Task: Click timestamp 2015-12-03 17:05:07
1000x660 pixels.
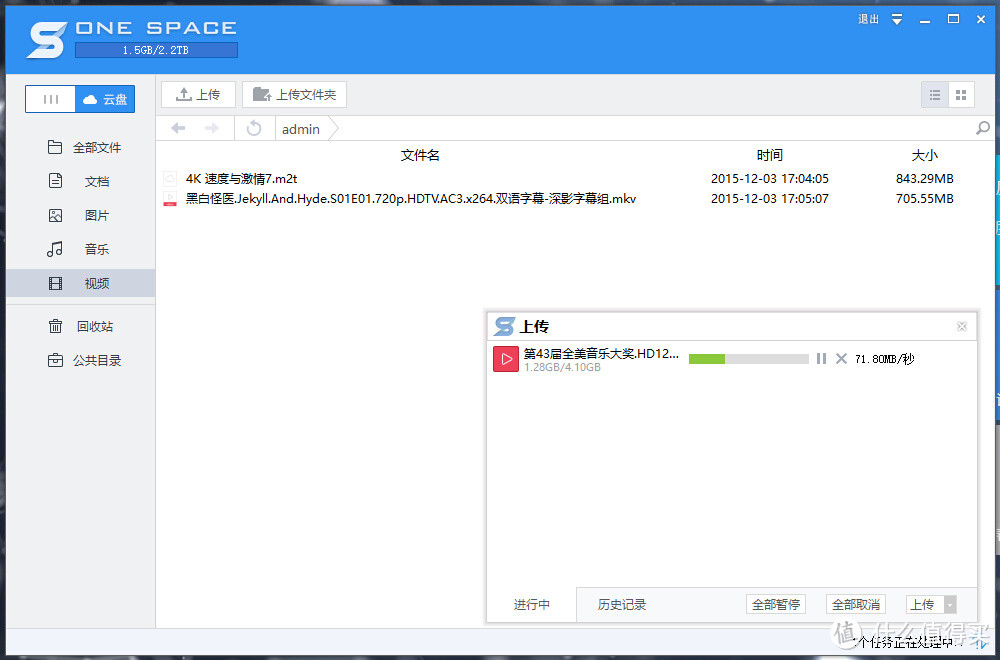Action: pyautogui.click(x=770, y=198)
